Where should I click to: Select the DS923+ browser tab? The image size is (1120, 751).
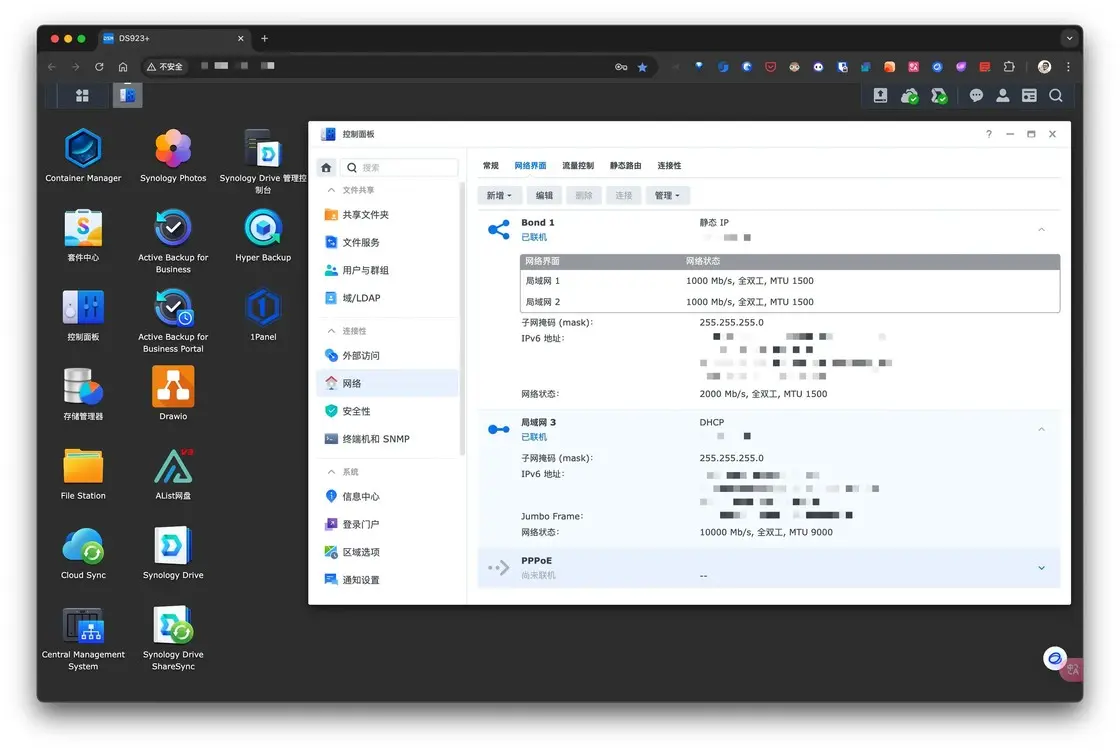174,39
